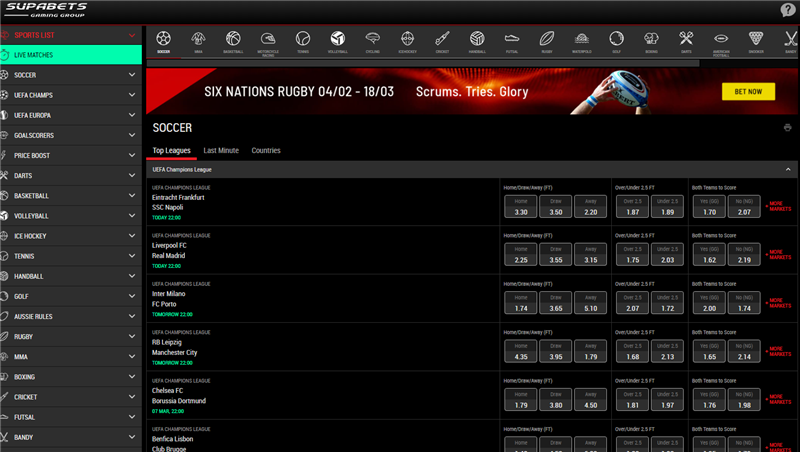Choose Over 2.5 at 1.68 for Leipzig match
Image resolution: width=800 pixels, height=452 pixels.
[633, 351]
